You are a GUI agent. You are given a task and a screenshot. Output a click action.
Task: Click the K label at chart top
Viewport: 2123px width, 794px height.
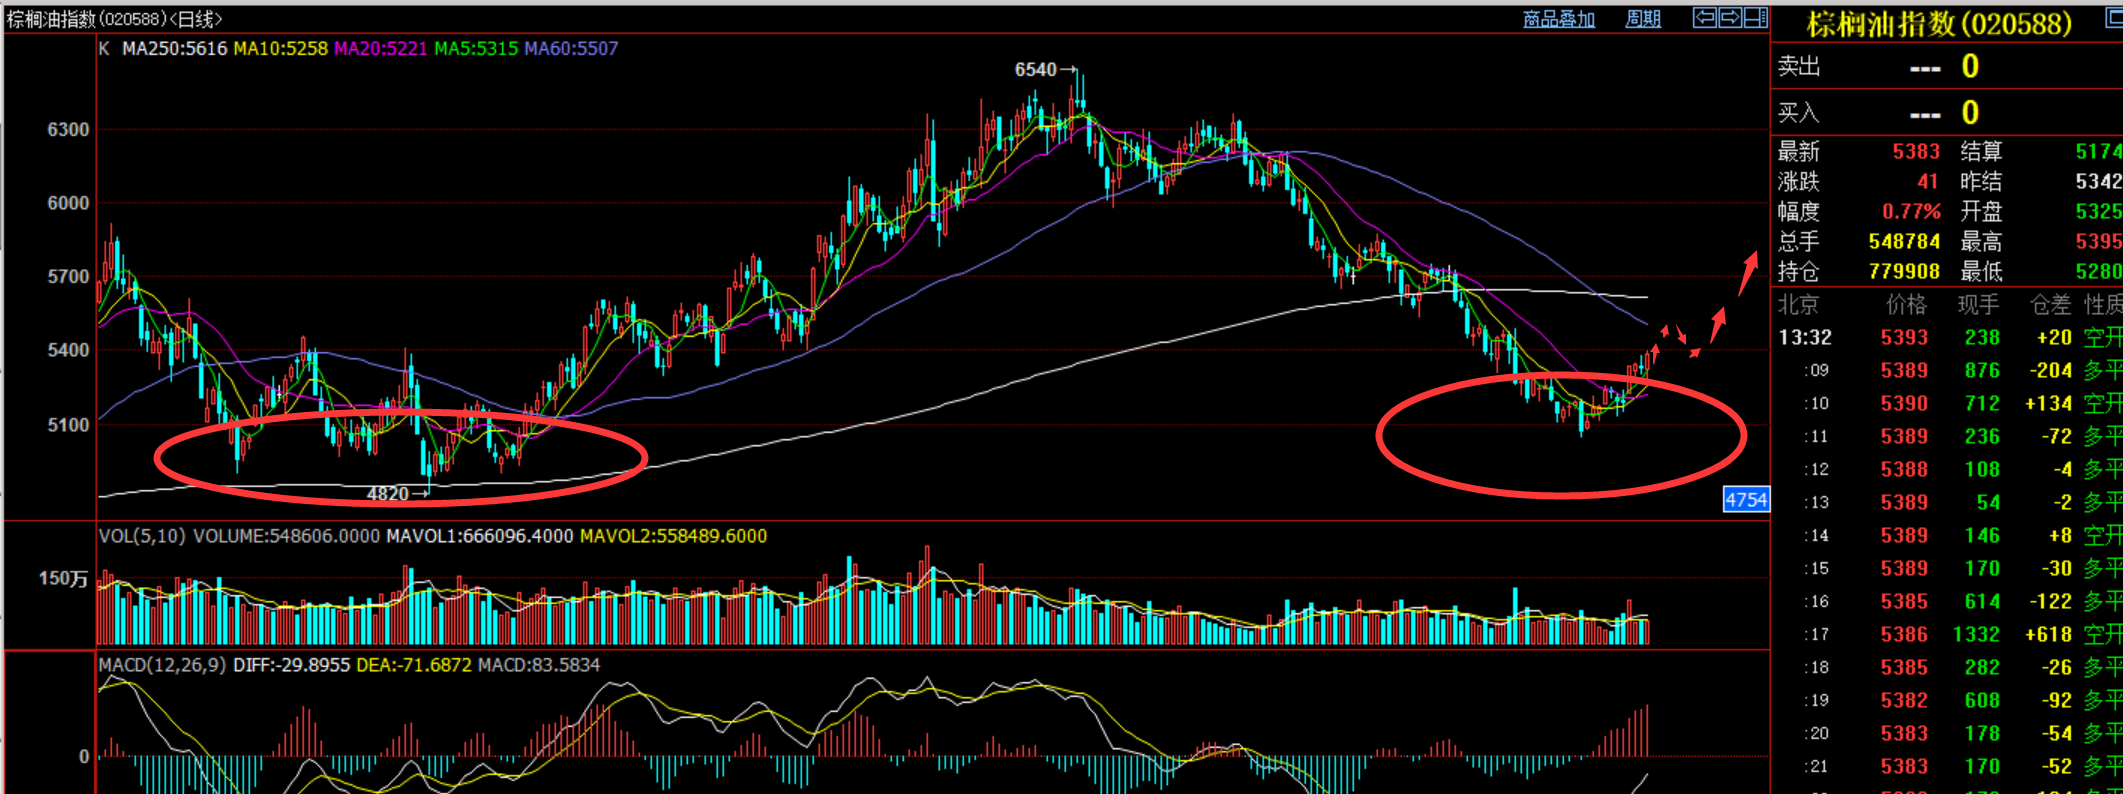pyautogui.click(x=104, y=48)
